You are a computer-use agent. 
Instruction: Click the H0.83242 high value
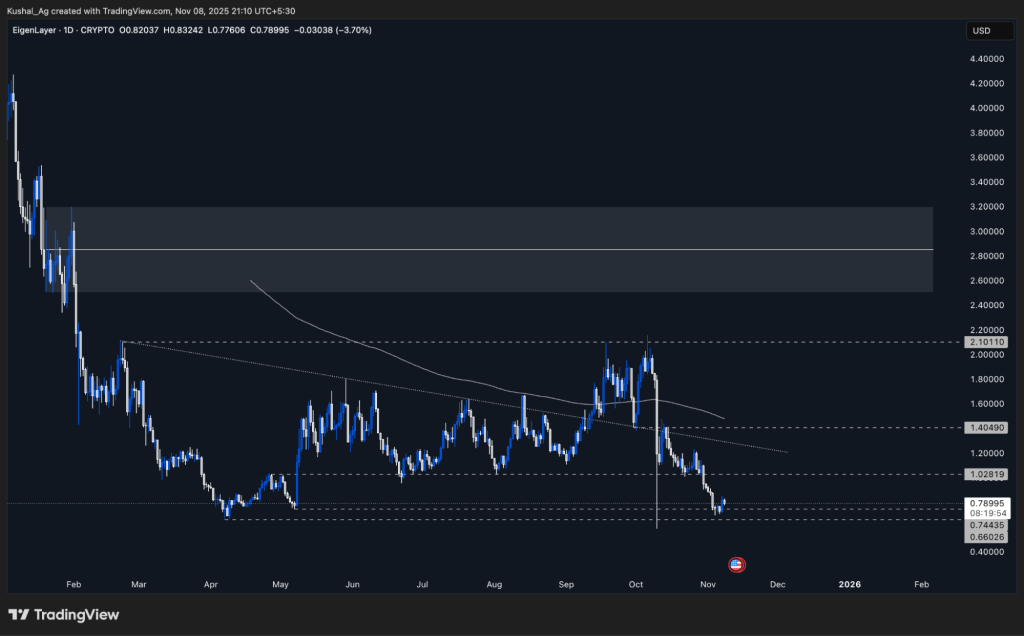(x=182, y=30)
